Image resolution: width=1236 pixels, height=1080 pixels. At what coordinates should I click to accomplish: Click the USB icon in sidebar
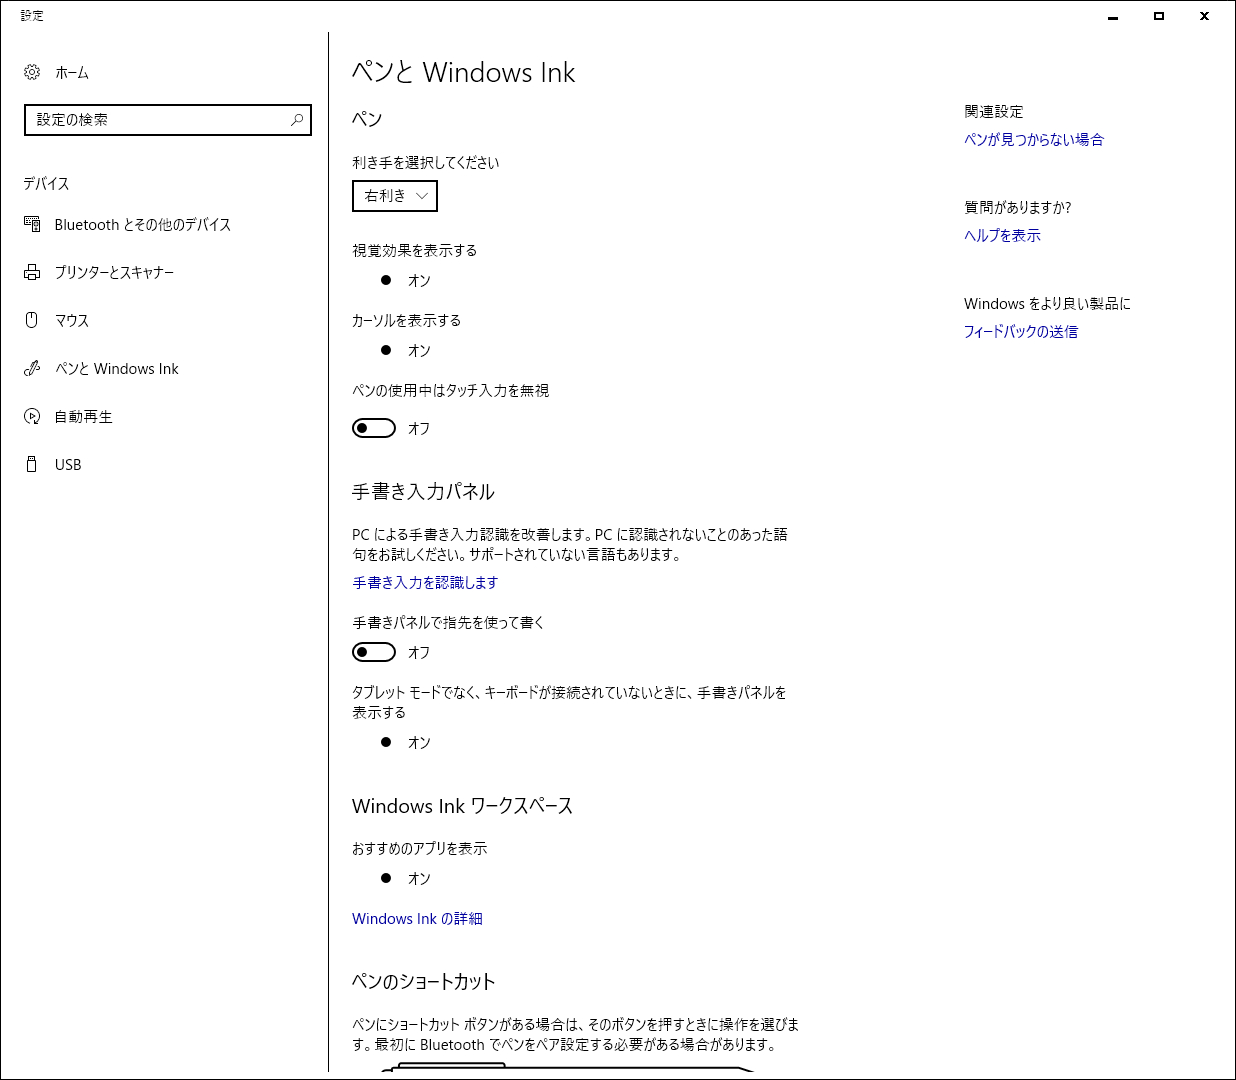click(32, 464)
